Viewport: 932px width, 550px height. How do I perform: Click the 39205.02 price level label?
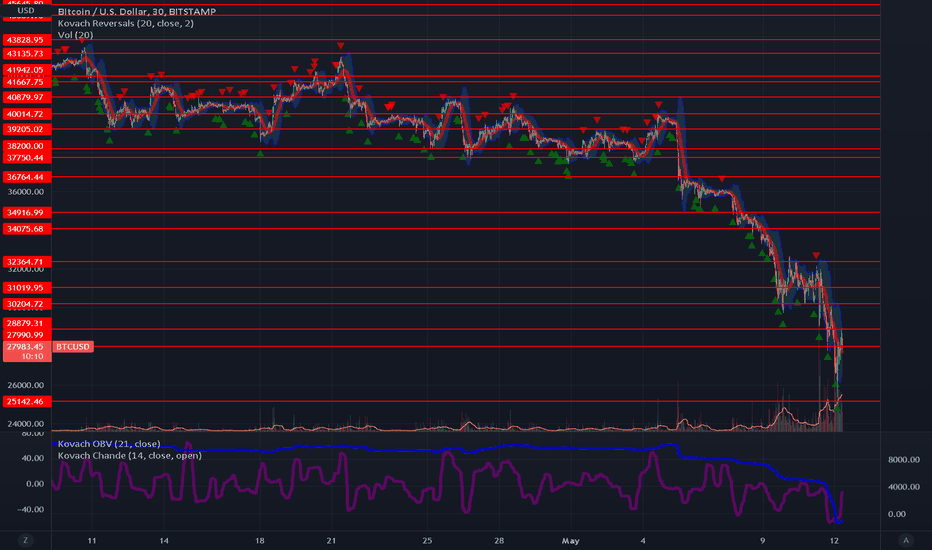[x=27, y=129]
